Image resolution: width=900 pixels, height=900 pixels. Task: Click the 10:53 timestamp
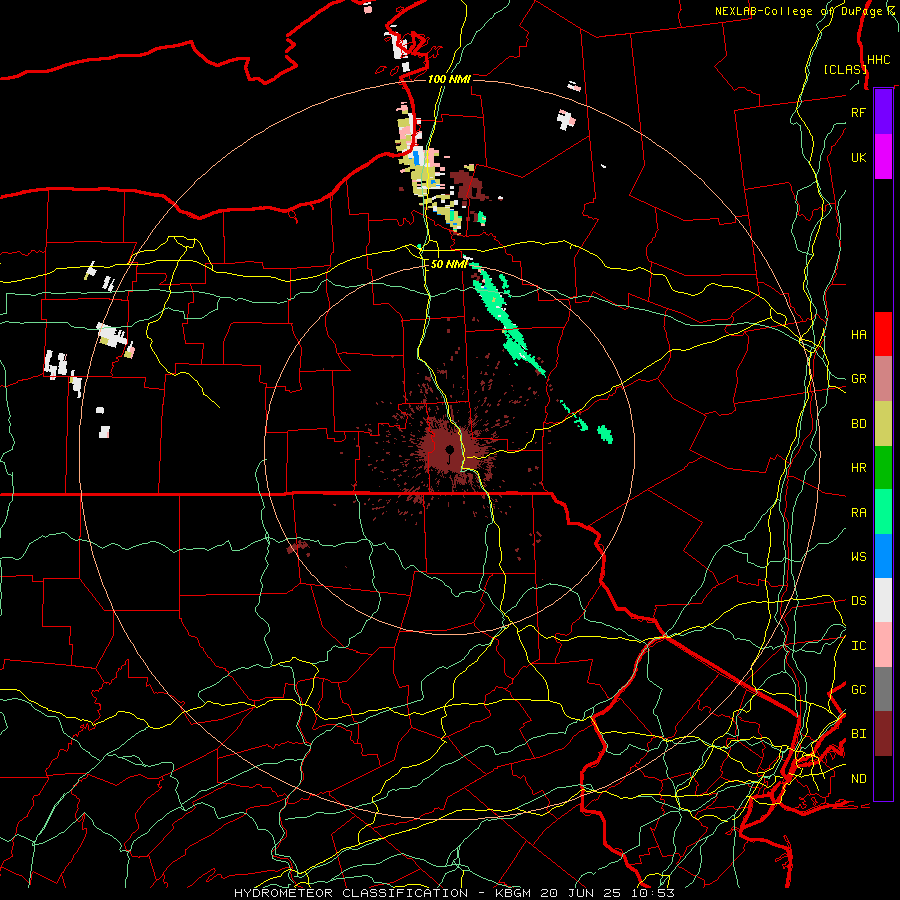[x=655, y=893]
